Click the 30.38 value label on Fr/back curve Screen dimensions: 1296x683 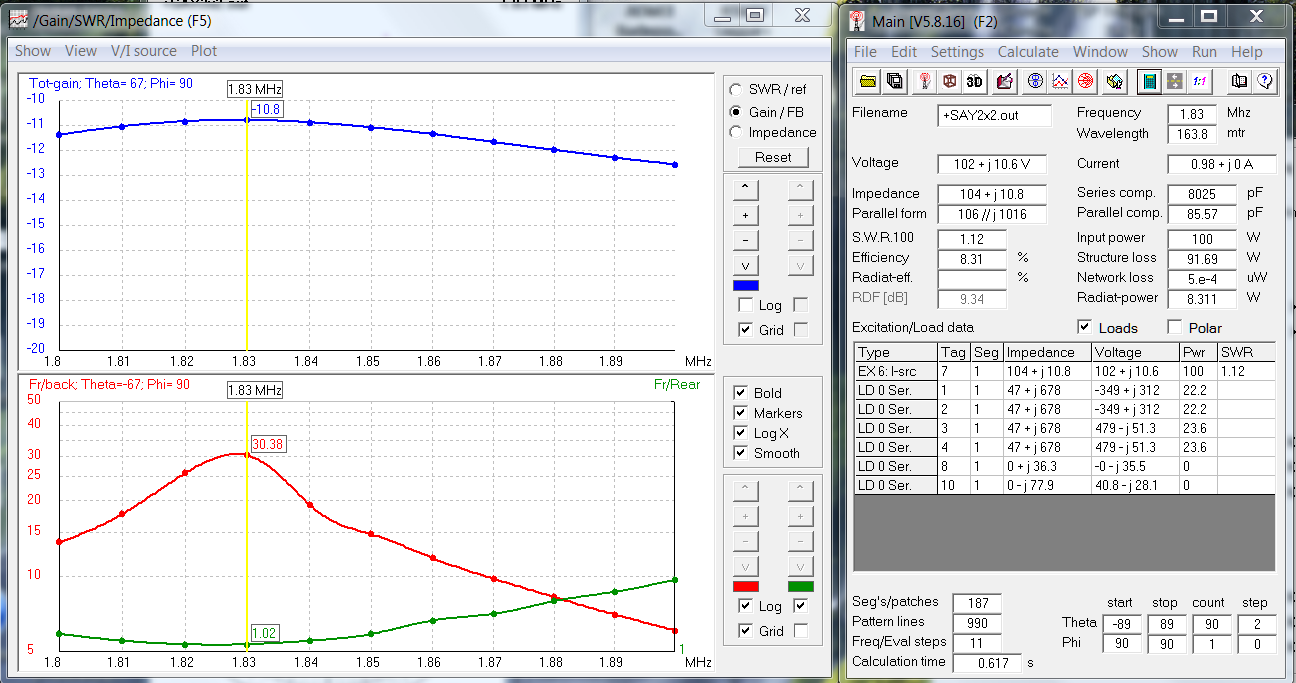pyautogui.click(x=267, y=444)
